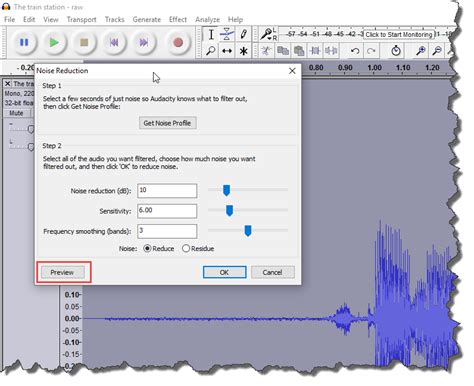Click the Stop button
This screenshot has height=386, width=474.
click(84, 43)
